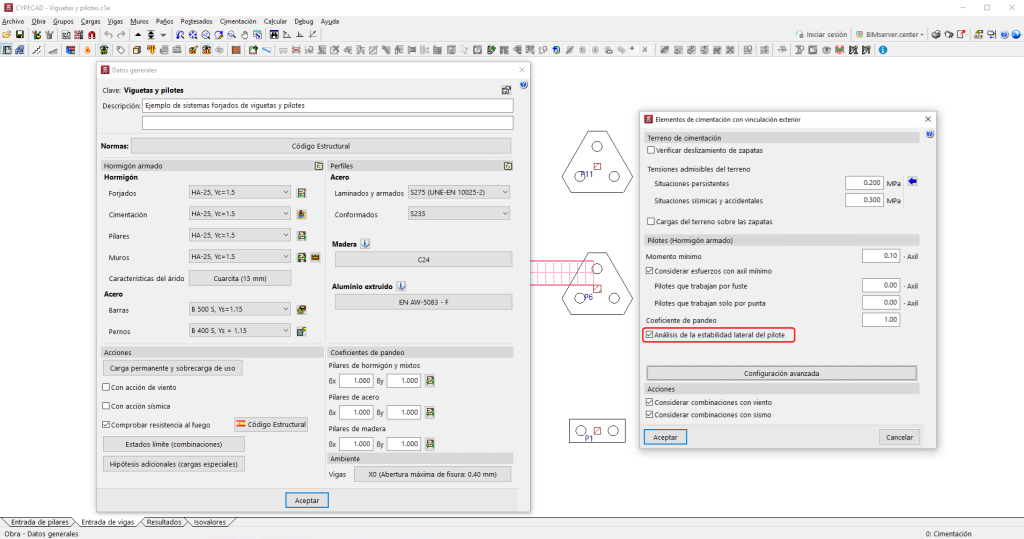Click Aceptar in Datos generales dialog
Screen dimensions: 1024x539
(x=307, y=500)
